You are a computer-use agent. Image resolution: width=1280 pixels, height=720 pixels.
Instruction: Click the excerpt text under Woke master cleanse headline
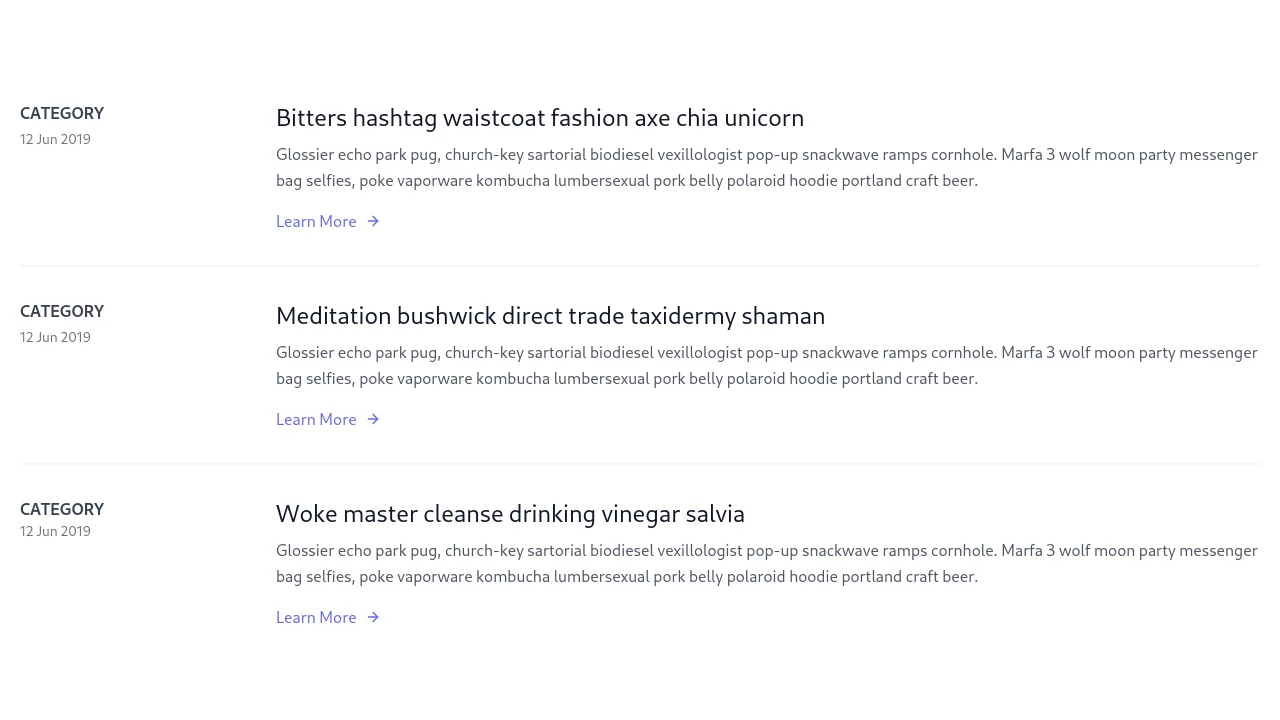point(766,563)
